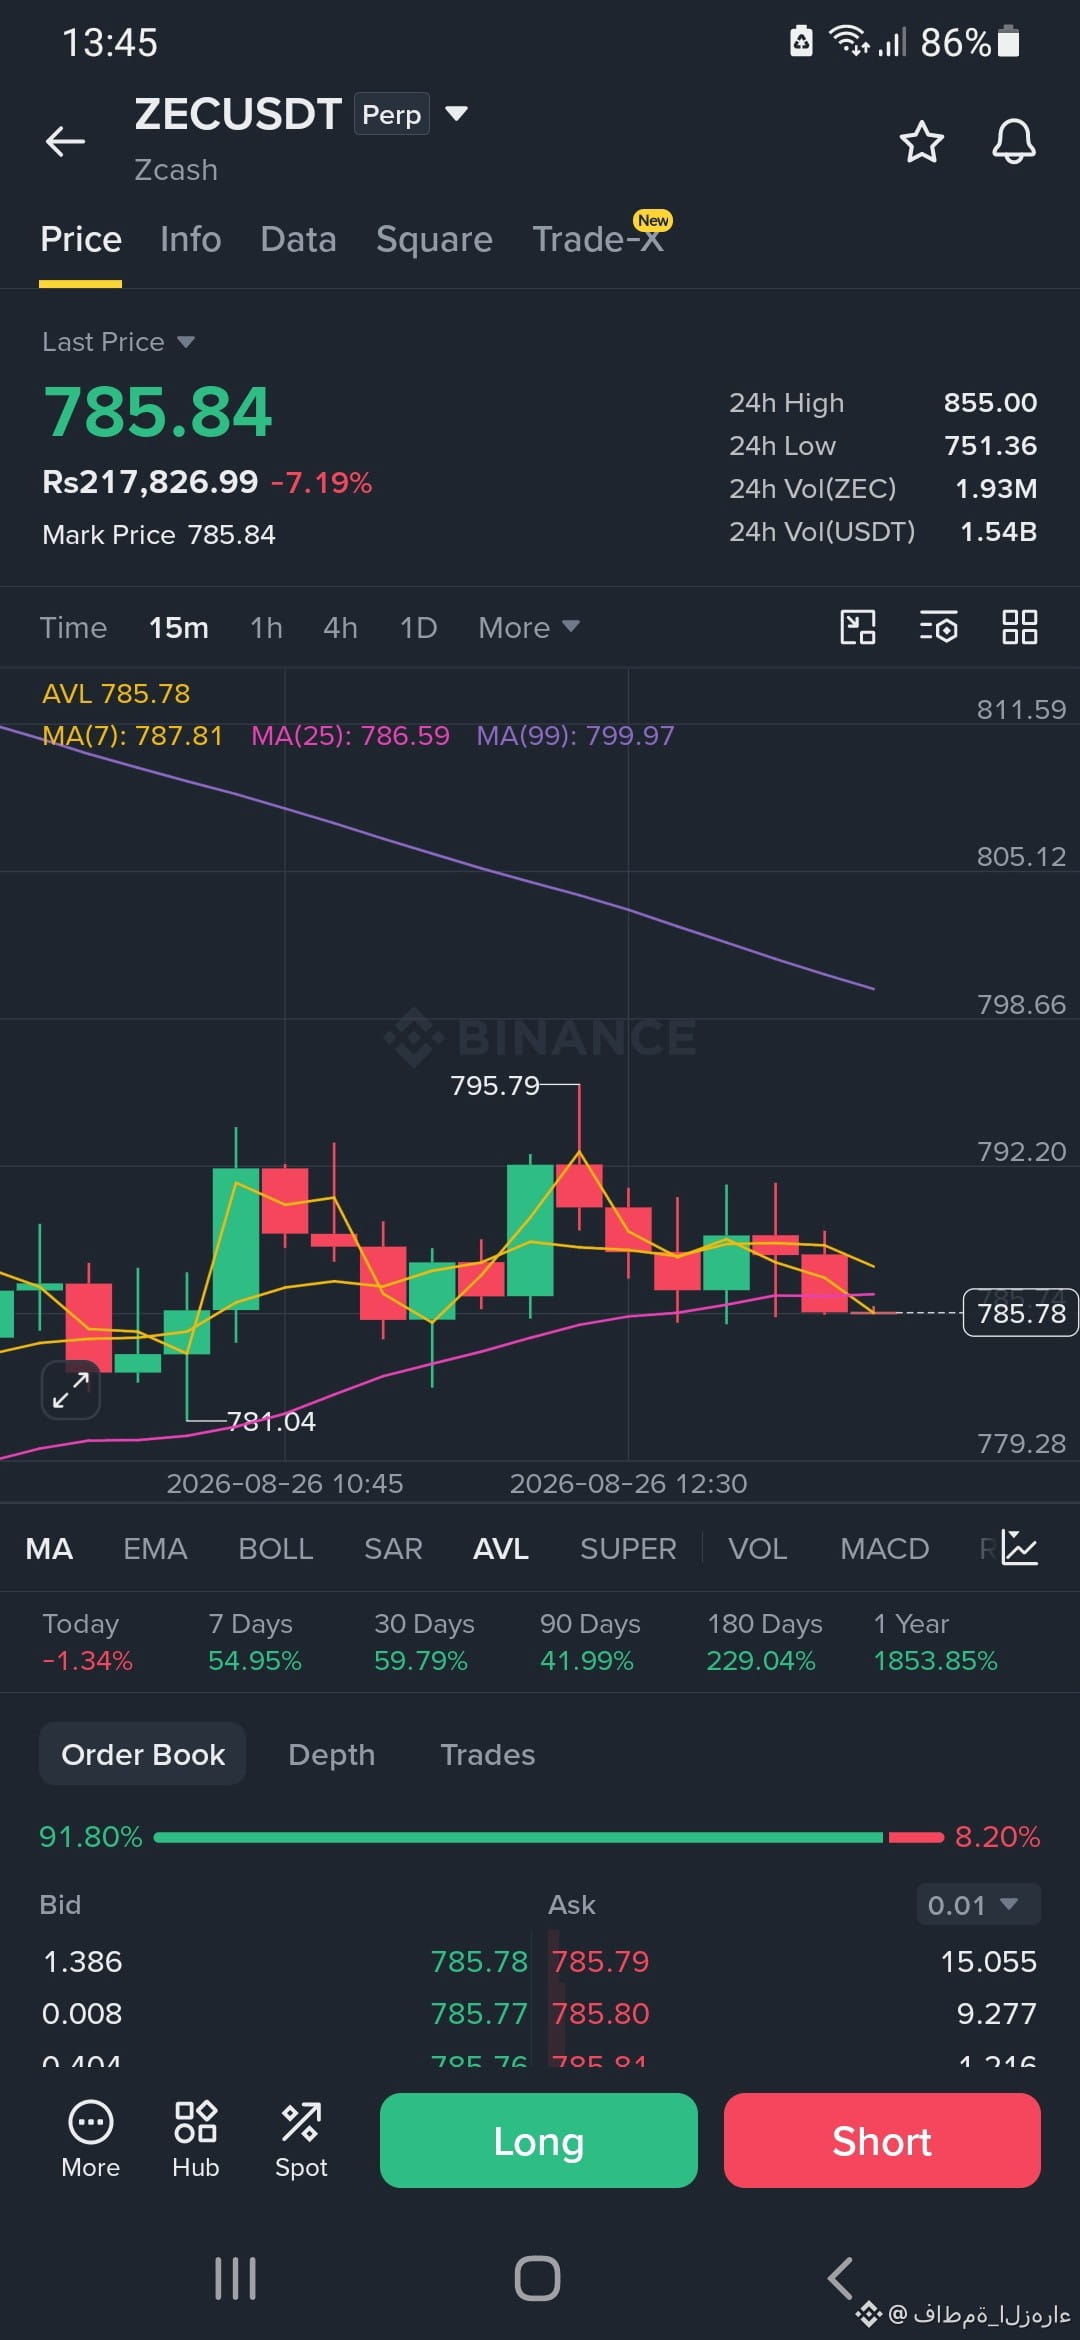Toggle BOLL indicator
Image resolution: width=1080 pixels, height=2340 pixels.
click(275, 1548)
